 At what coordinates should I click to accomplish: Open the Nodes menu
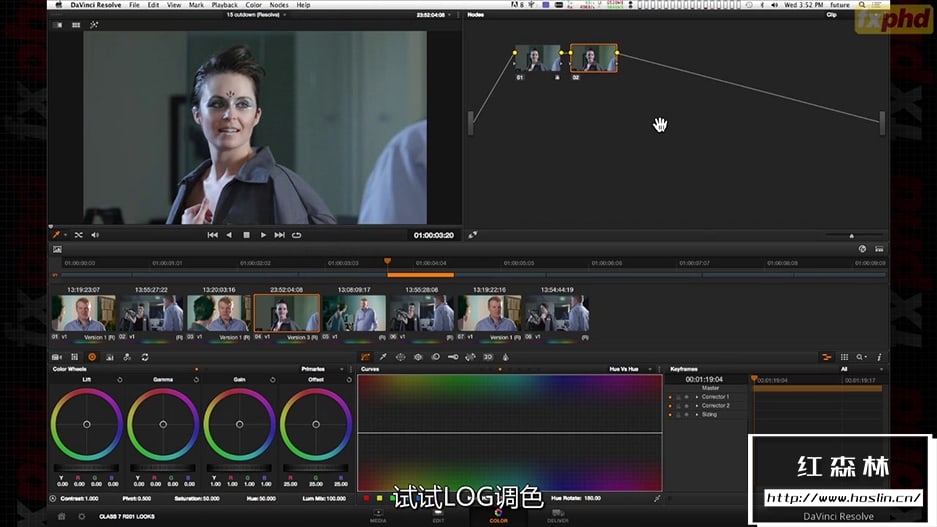pos(279,5)
